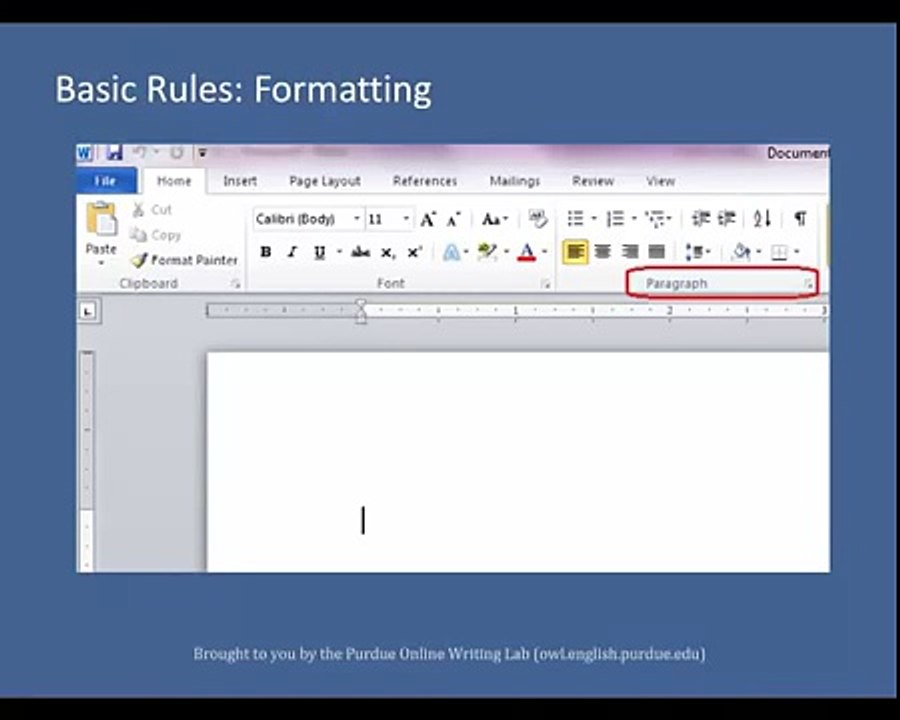Screen dimensions: 900x720
Task: Click the Cut scissors command
Action: (152, 210)
